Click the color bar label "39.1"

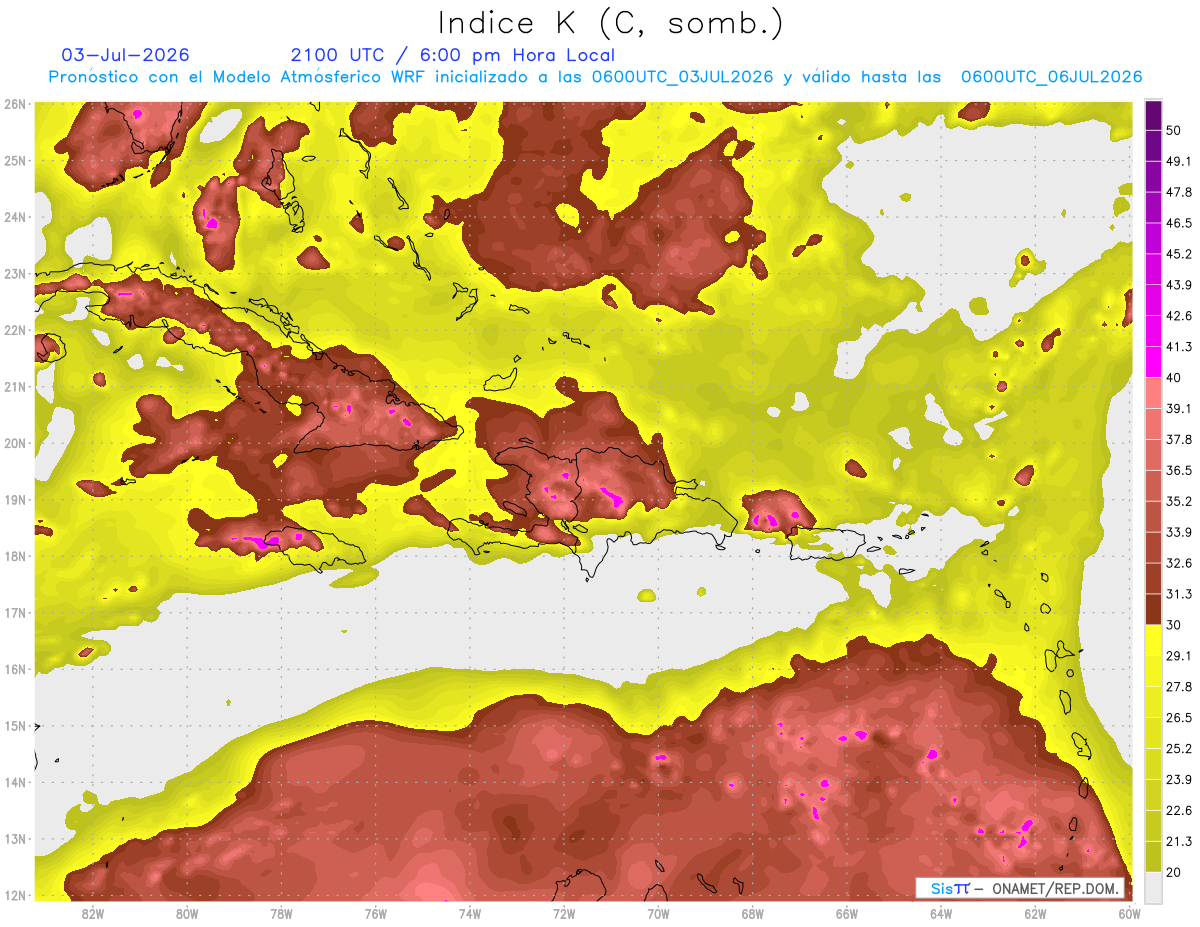(x=1179, y=409)
